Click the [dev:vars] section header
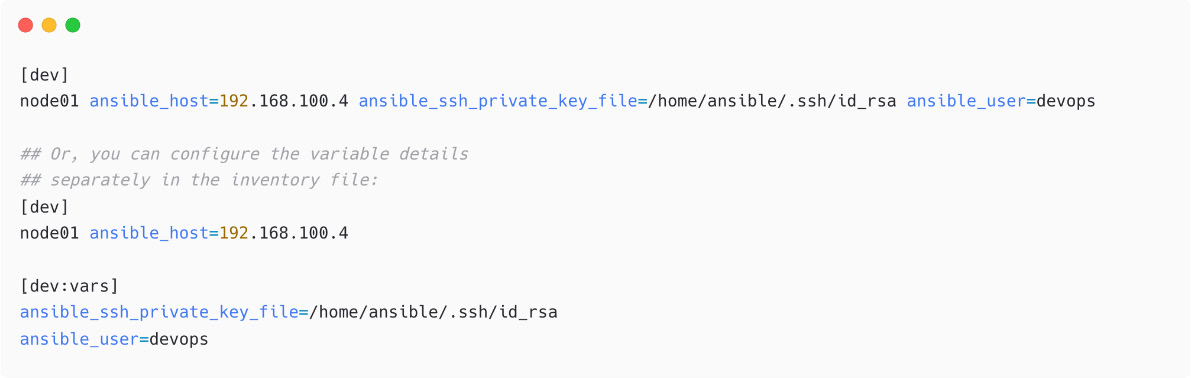Viewport: 1191px width, 378px height. (69, 286)
